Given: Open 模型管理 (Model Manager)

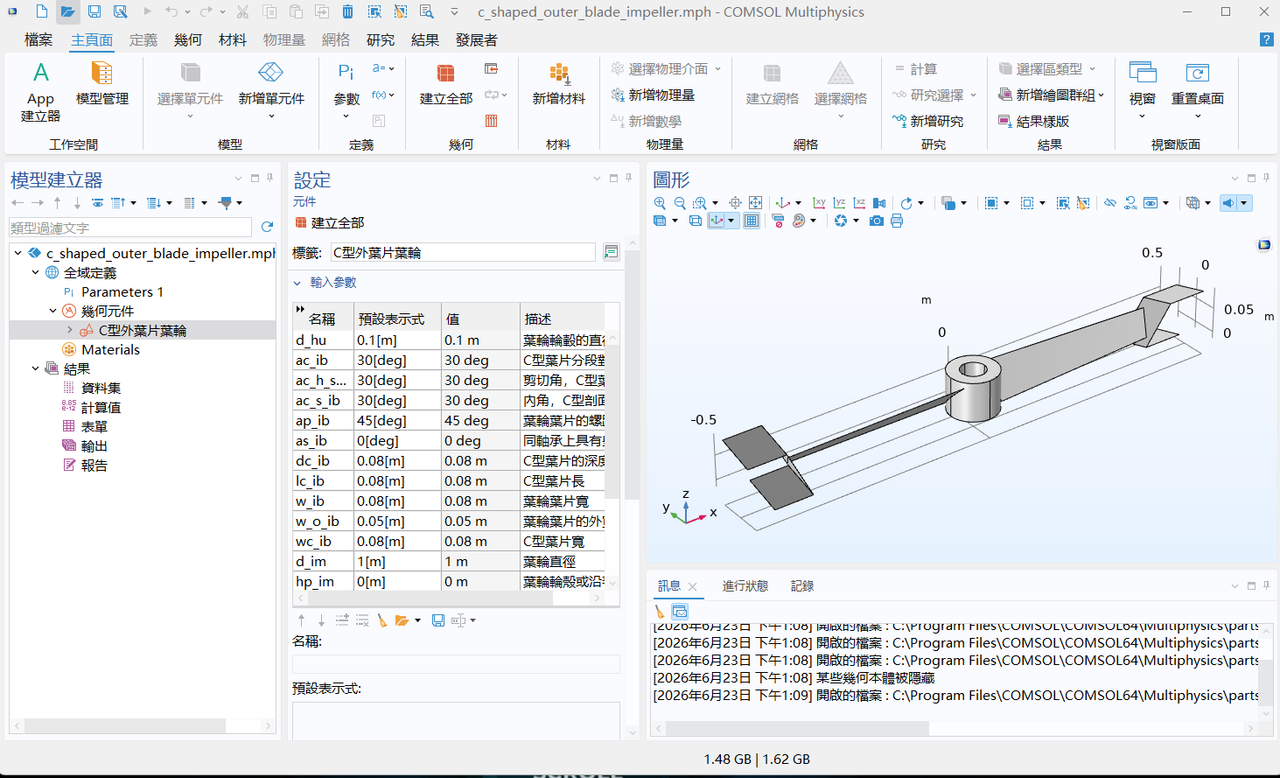Looking at the screenshot, I should tap(102, 84).
